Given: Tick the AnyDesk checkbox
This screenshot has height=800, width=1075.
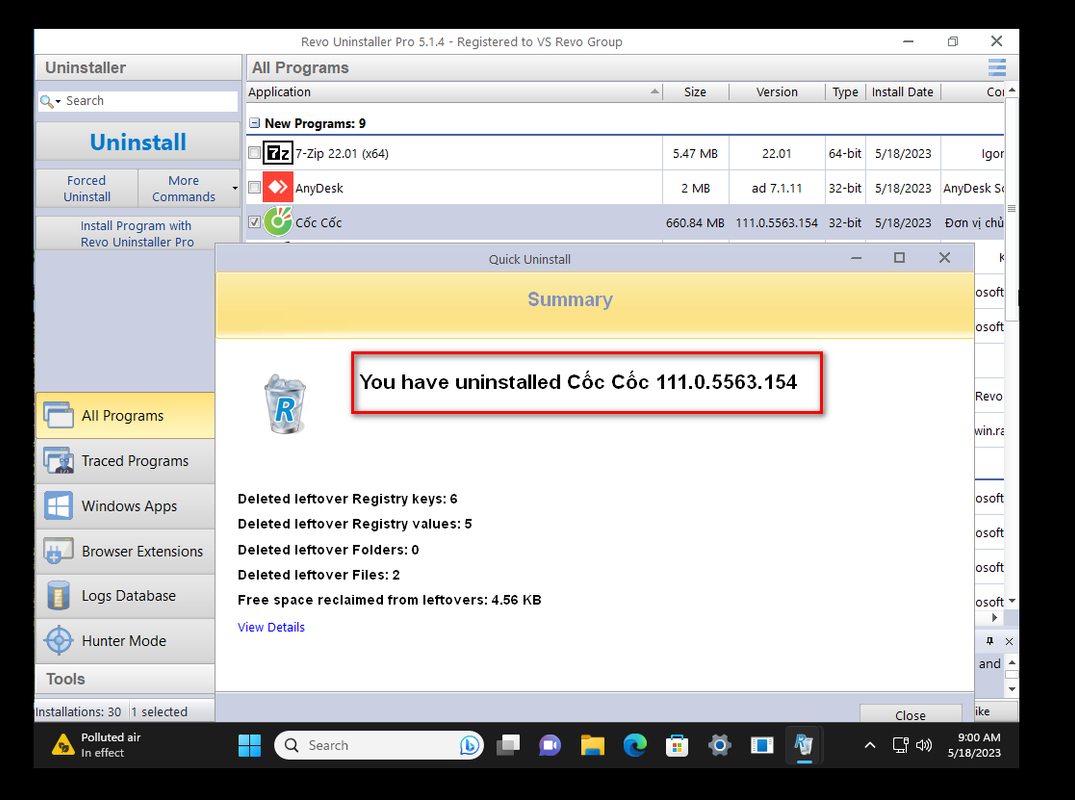Looking at the screenshot, I should (x=254, y=187).
